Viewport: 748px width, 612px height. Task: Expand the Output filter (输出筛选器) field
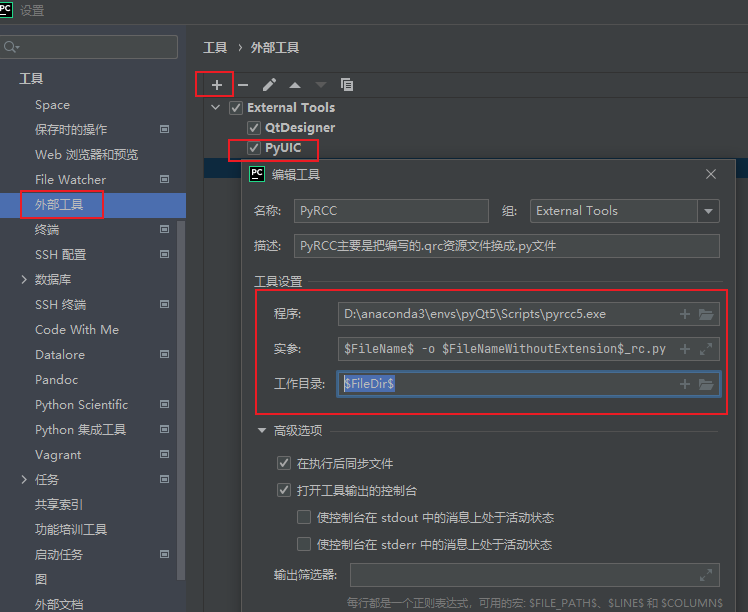click(706, 575)
